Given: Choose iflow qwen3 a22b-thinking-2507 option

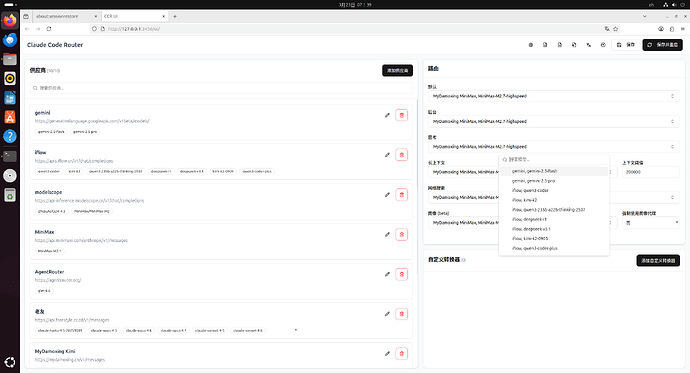Looking at the screenshot, I should pos(554,210).
